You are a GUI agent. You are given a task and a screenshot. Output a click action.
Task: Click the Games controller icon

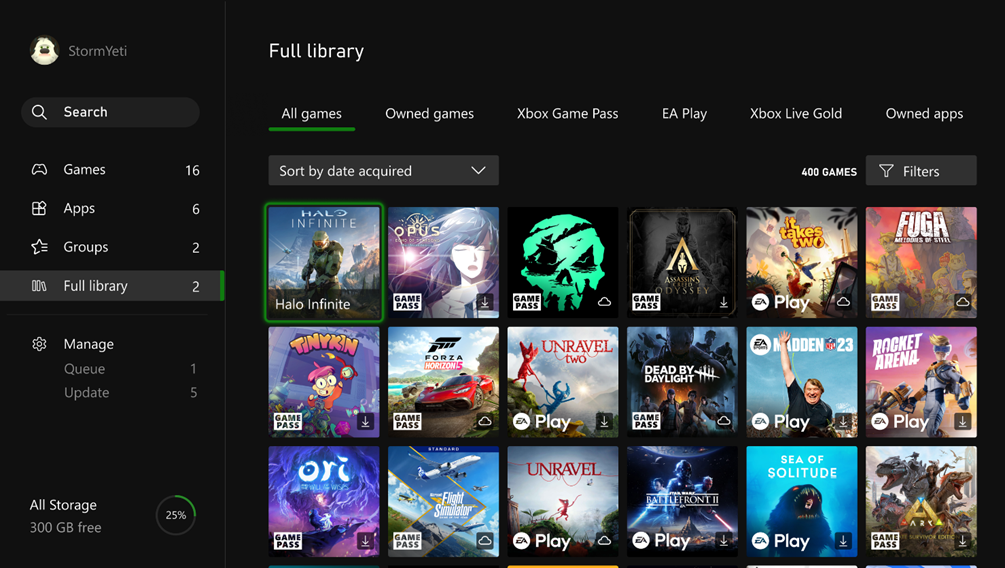[39, 170]
